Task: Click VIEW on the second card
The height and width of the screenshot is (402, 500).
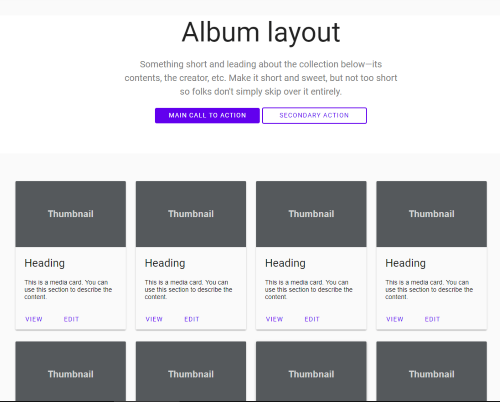Action: (154, 319)
